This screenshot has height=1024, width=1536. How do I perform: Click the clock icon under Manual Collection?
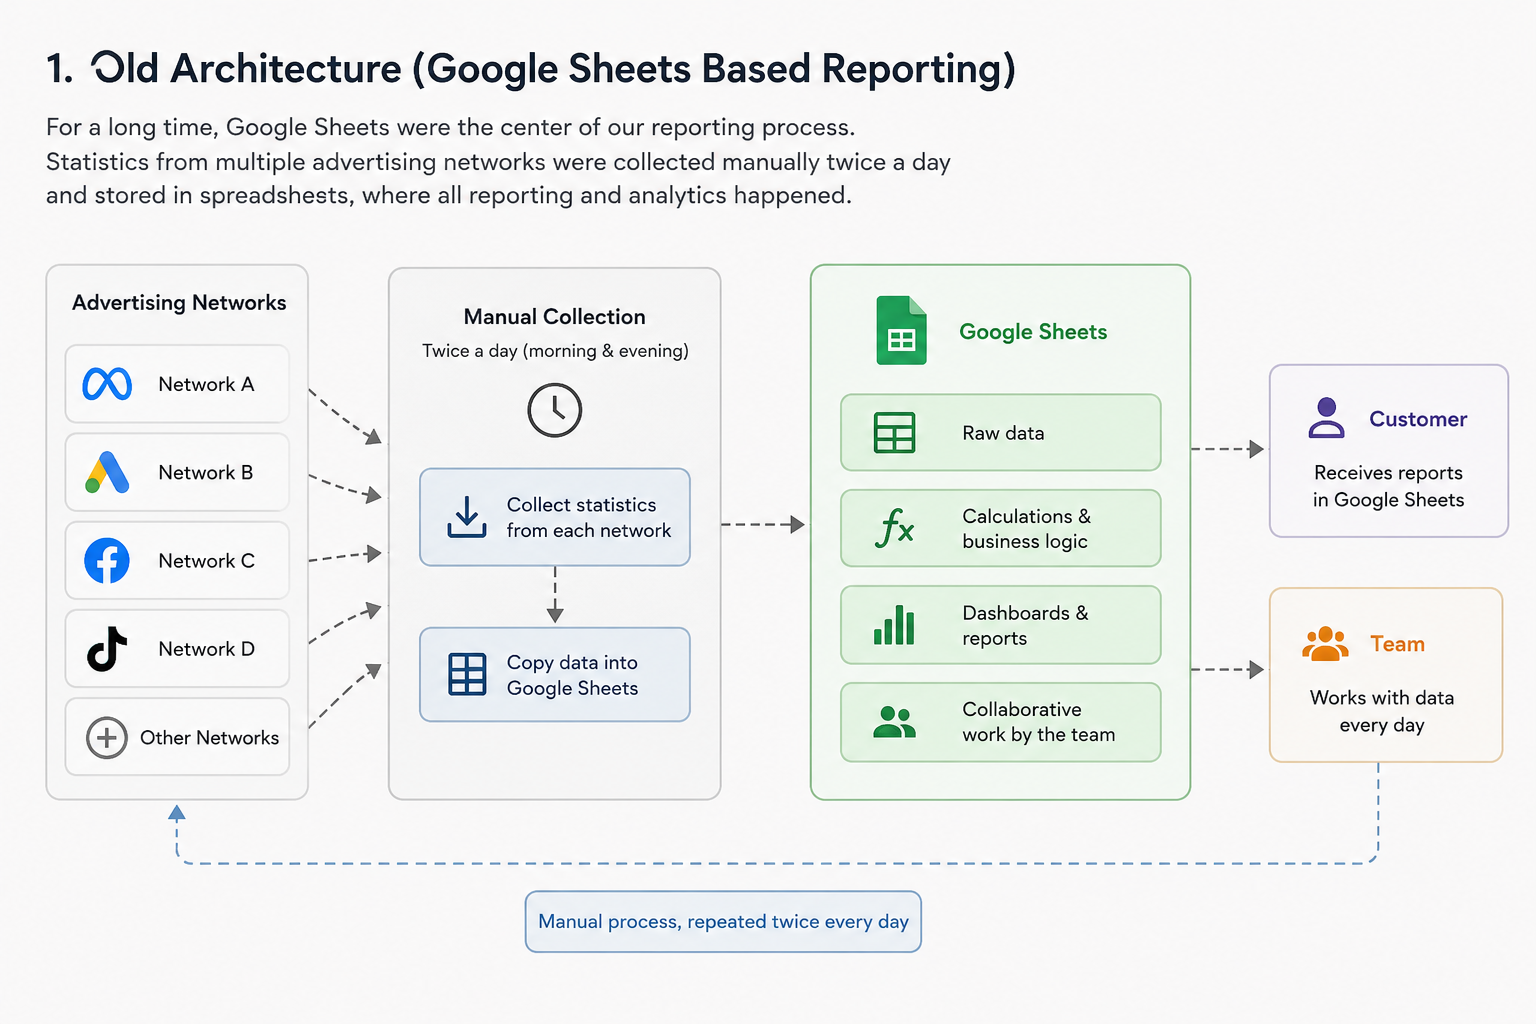pyautogui.click(x=555, y=410)
